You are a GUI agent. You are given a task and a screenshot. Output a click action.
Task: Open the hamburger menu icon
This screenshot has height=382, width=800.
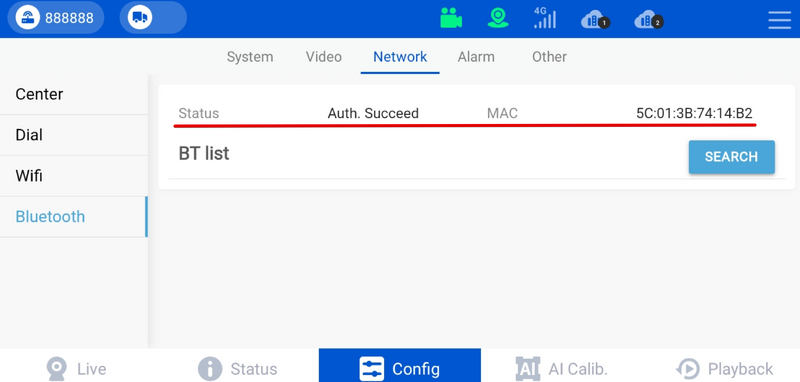click(x=779, y=19)
